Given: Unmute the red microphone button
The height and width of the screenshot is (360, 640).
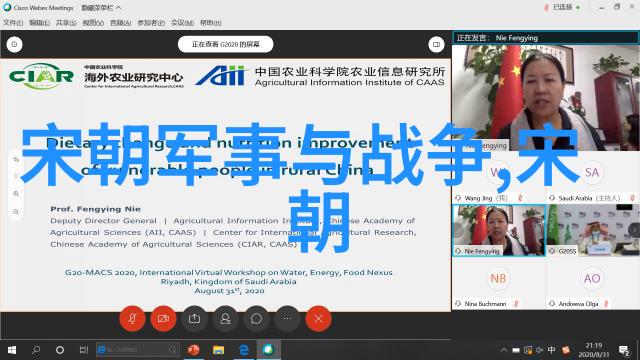Looking at the screenshot, I should (132, 319).
